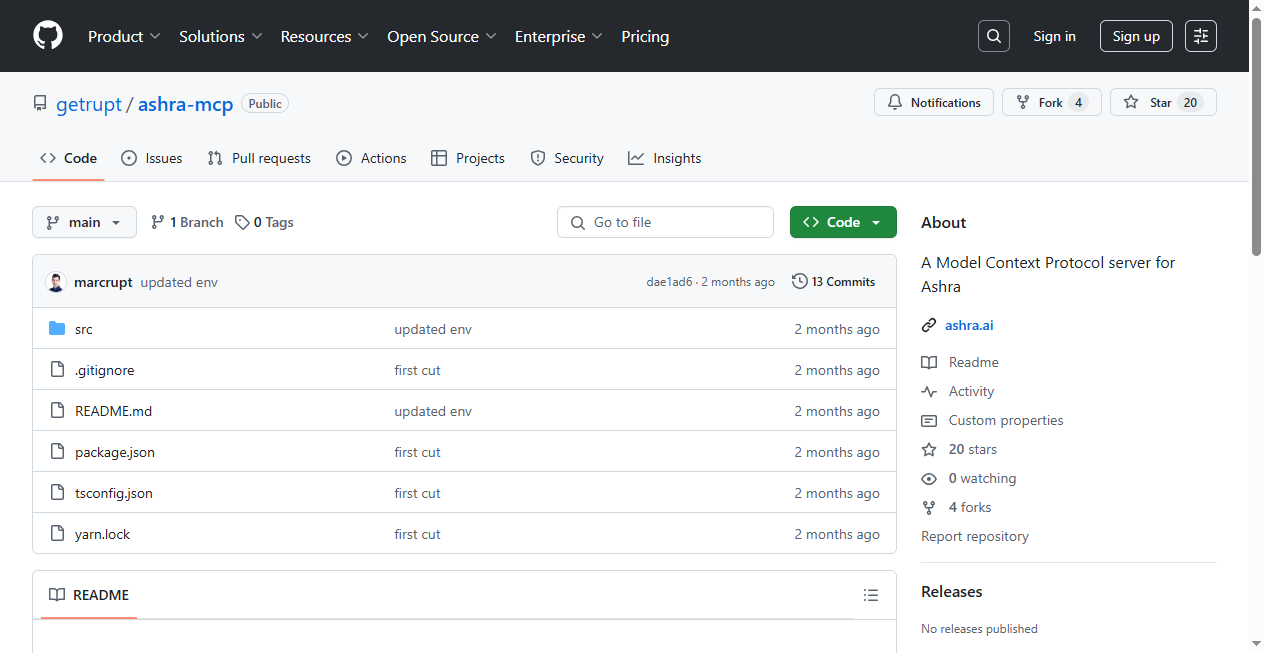Click the fork icon on Fork button

point(1023,102)
